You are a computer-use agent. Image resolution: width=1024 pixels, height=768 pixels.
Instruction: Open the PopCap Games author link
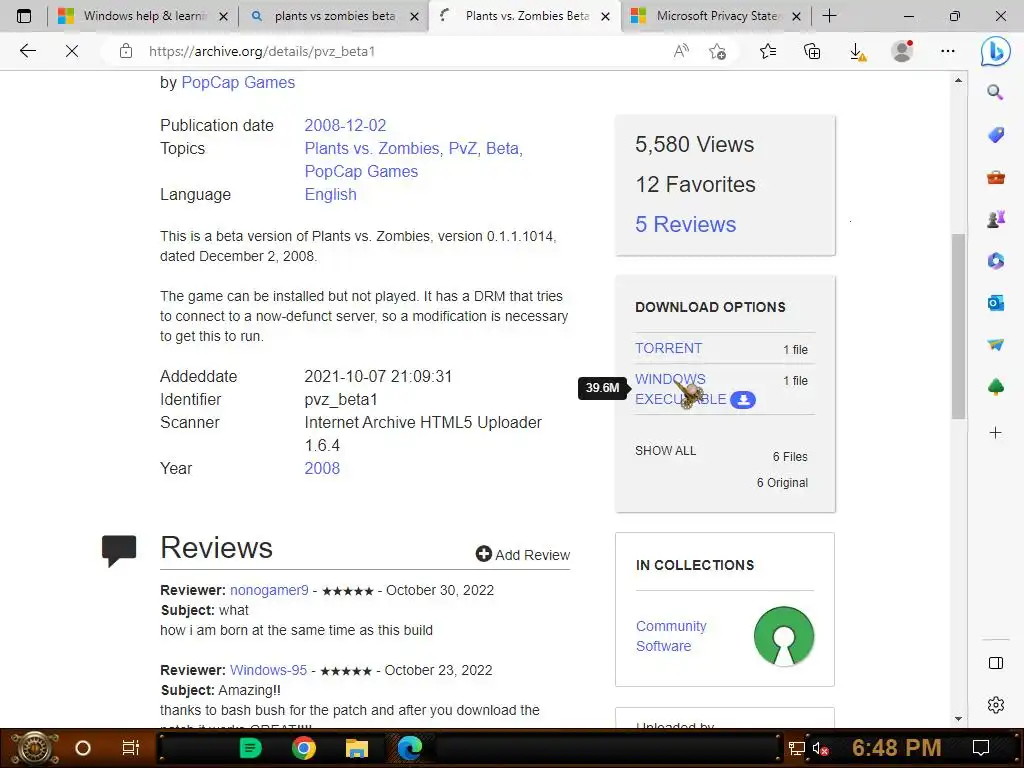click(x=238, y=82)
